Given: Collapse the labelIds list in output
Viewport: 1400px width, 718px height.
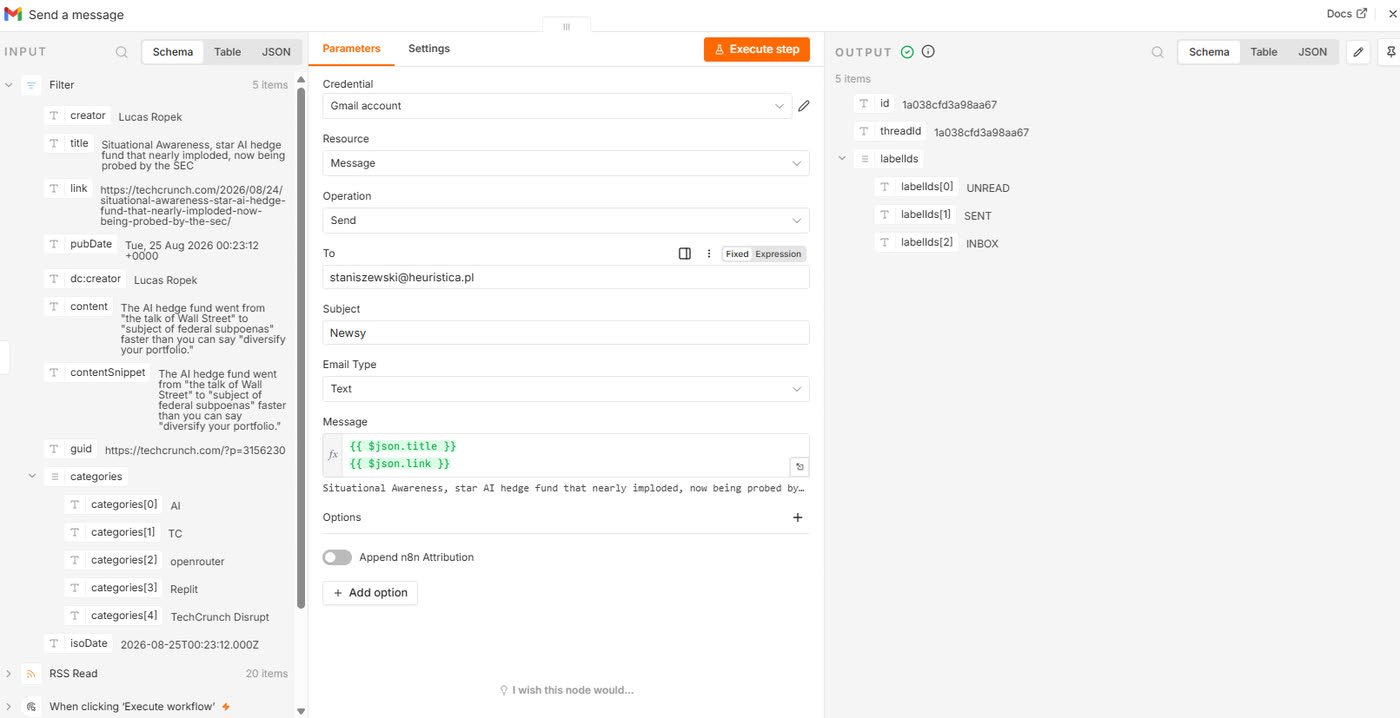Looking at the screenshot, I should 842,159.
